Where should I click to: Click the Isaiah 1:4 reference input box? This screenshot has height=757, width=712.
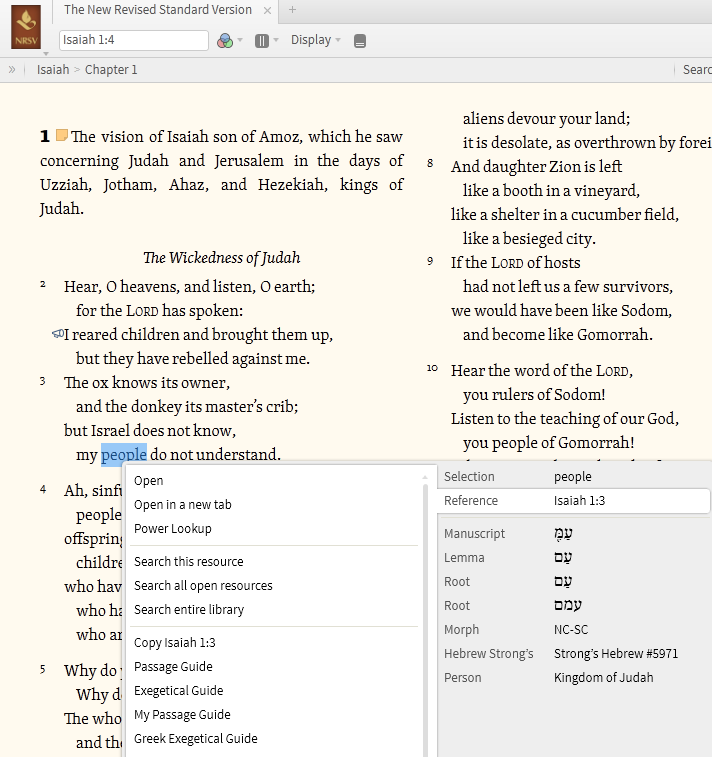click(x=134, y=40)
